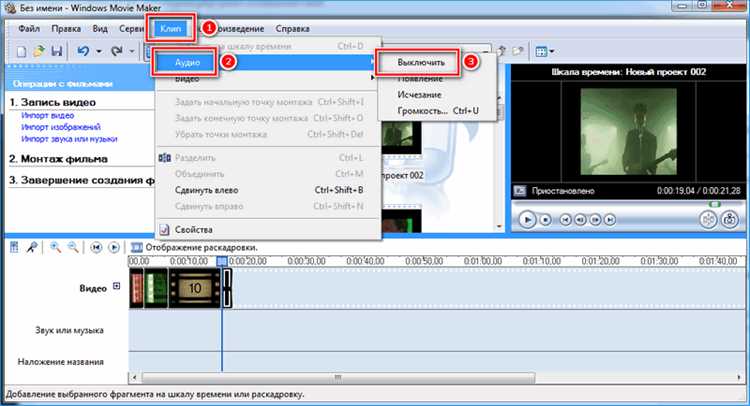Open the undo history dropdown arrow
The width and height of the screenshot is (750, 406).
(x=99, y=52)
